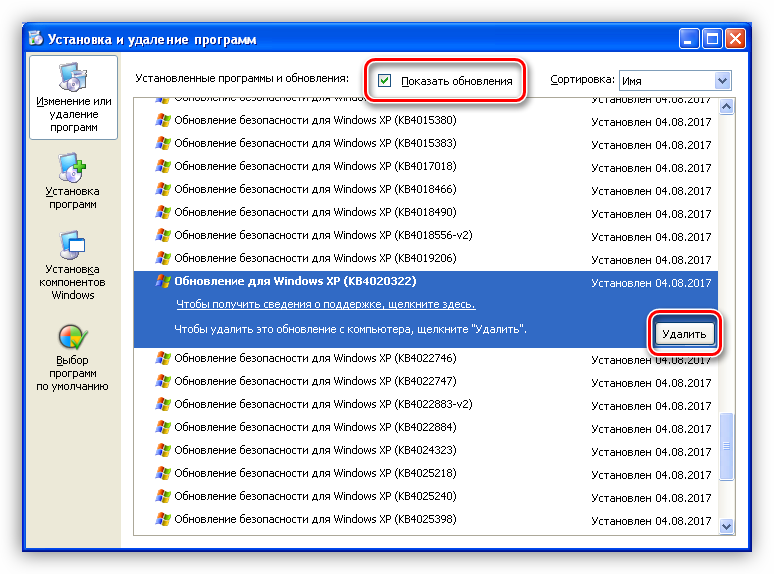The image size is (774, 574).
Task: Select update row KB4015383 text
Action: tap(315, 143)
